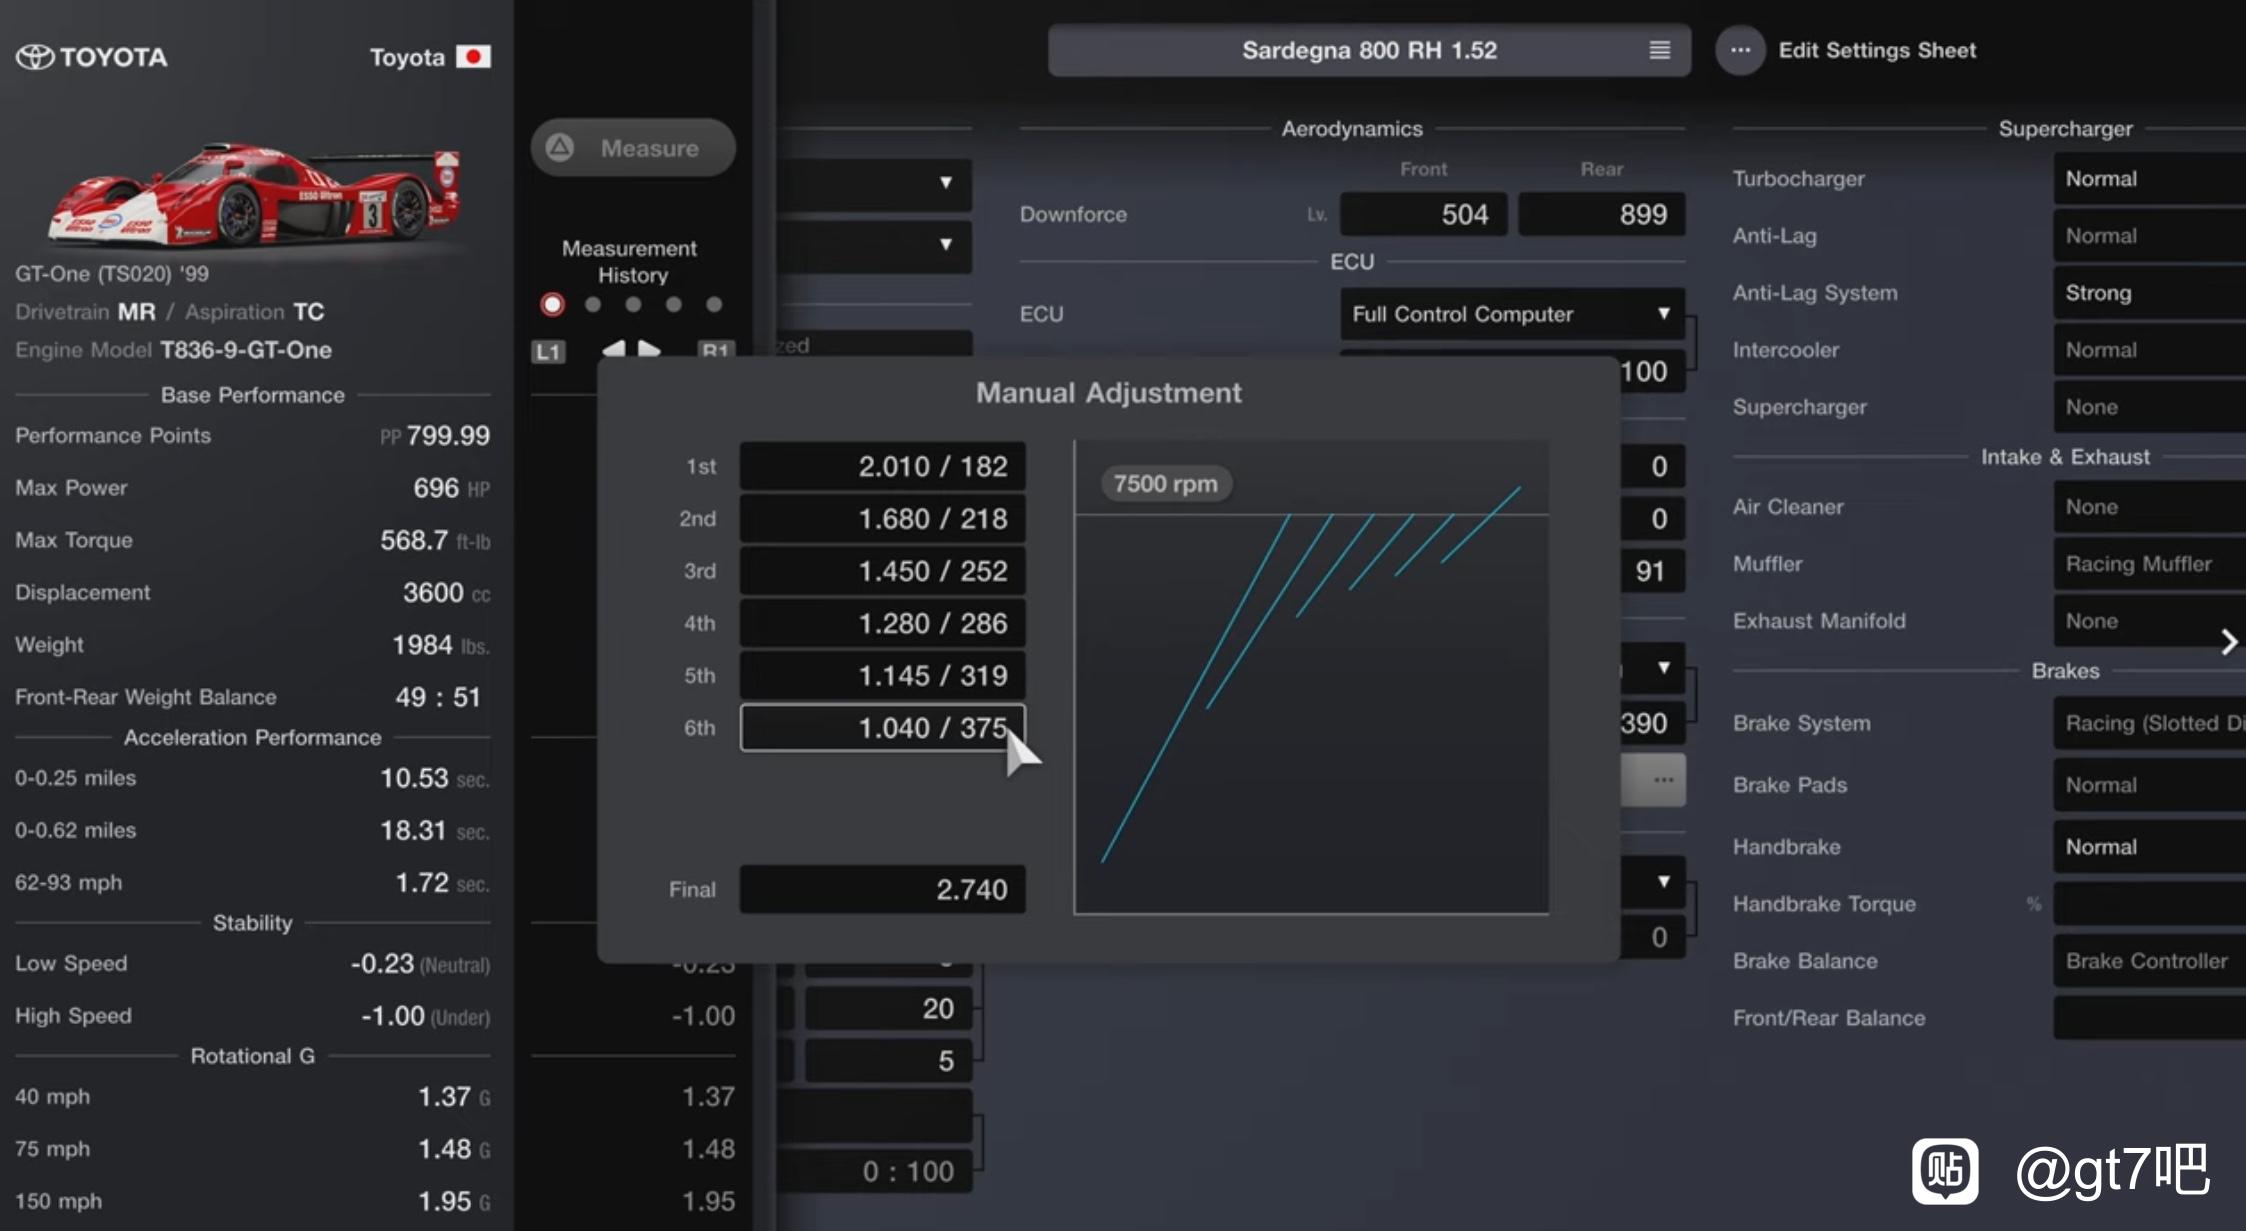Click the Edit Settings Sheet label
This screenshot has height=1231, width=2246.
pos(1877,50)
